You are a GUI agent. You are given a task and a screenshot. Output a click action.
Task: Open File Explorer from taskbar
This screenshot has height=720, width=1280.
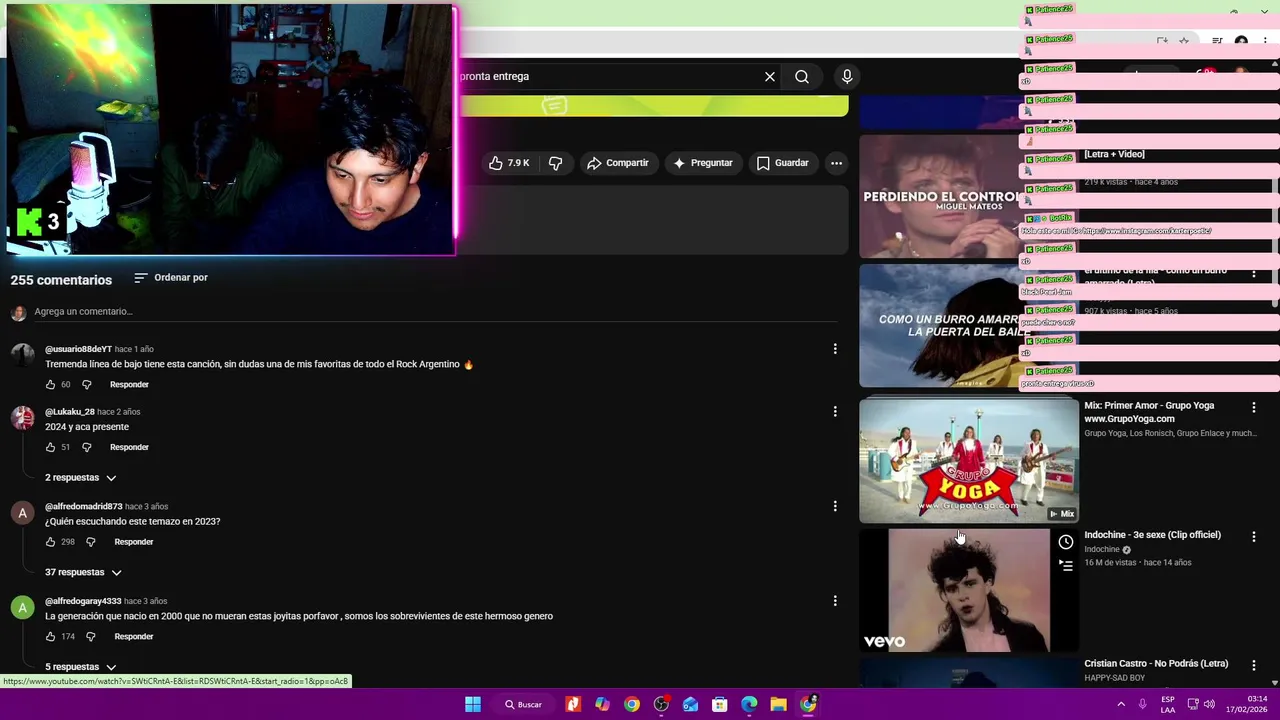click(778, 704)
